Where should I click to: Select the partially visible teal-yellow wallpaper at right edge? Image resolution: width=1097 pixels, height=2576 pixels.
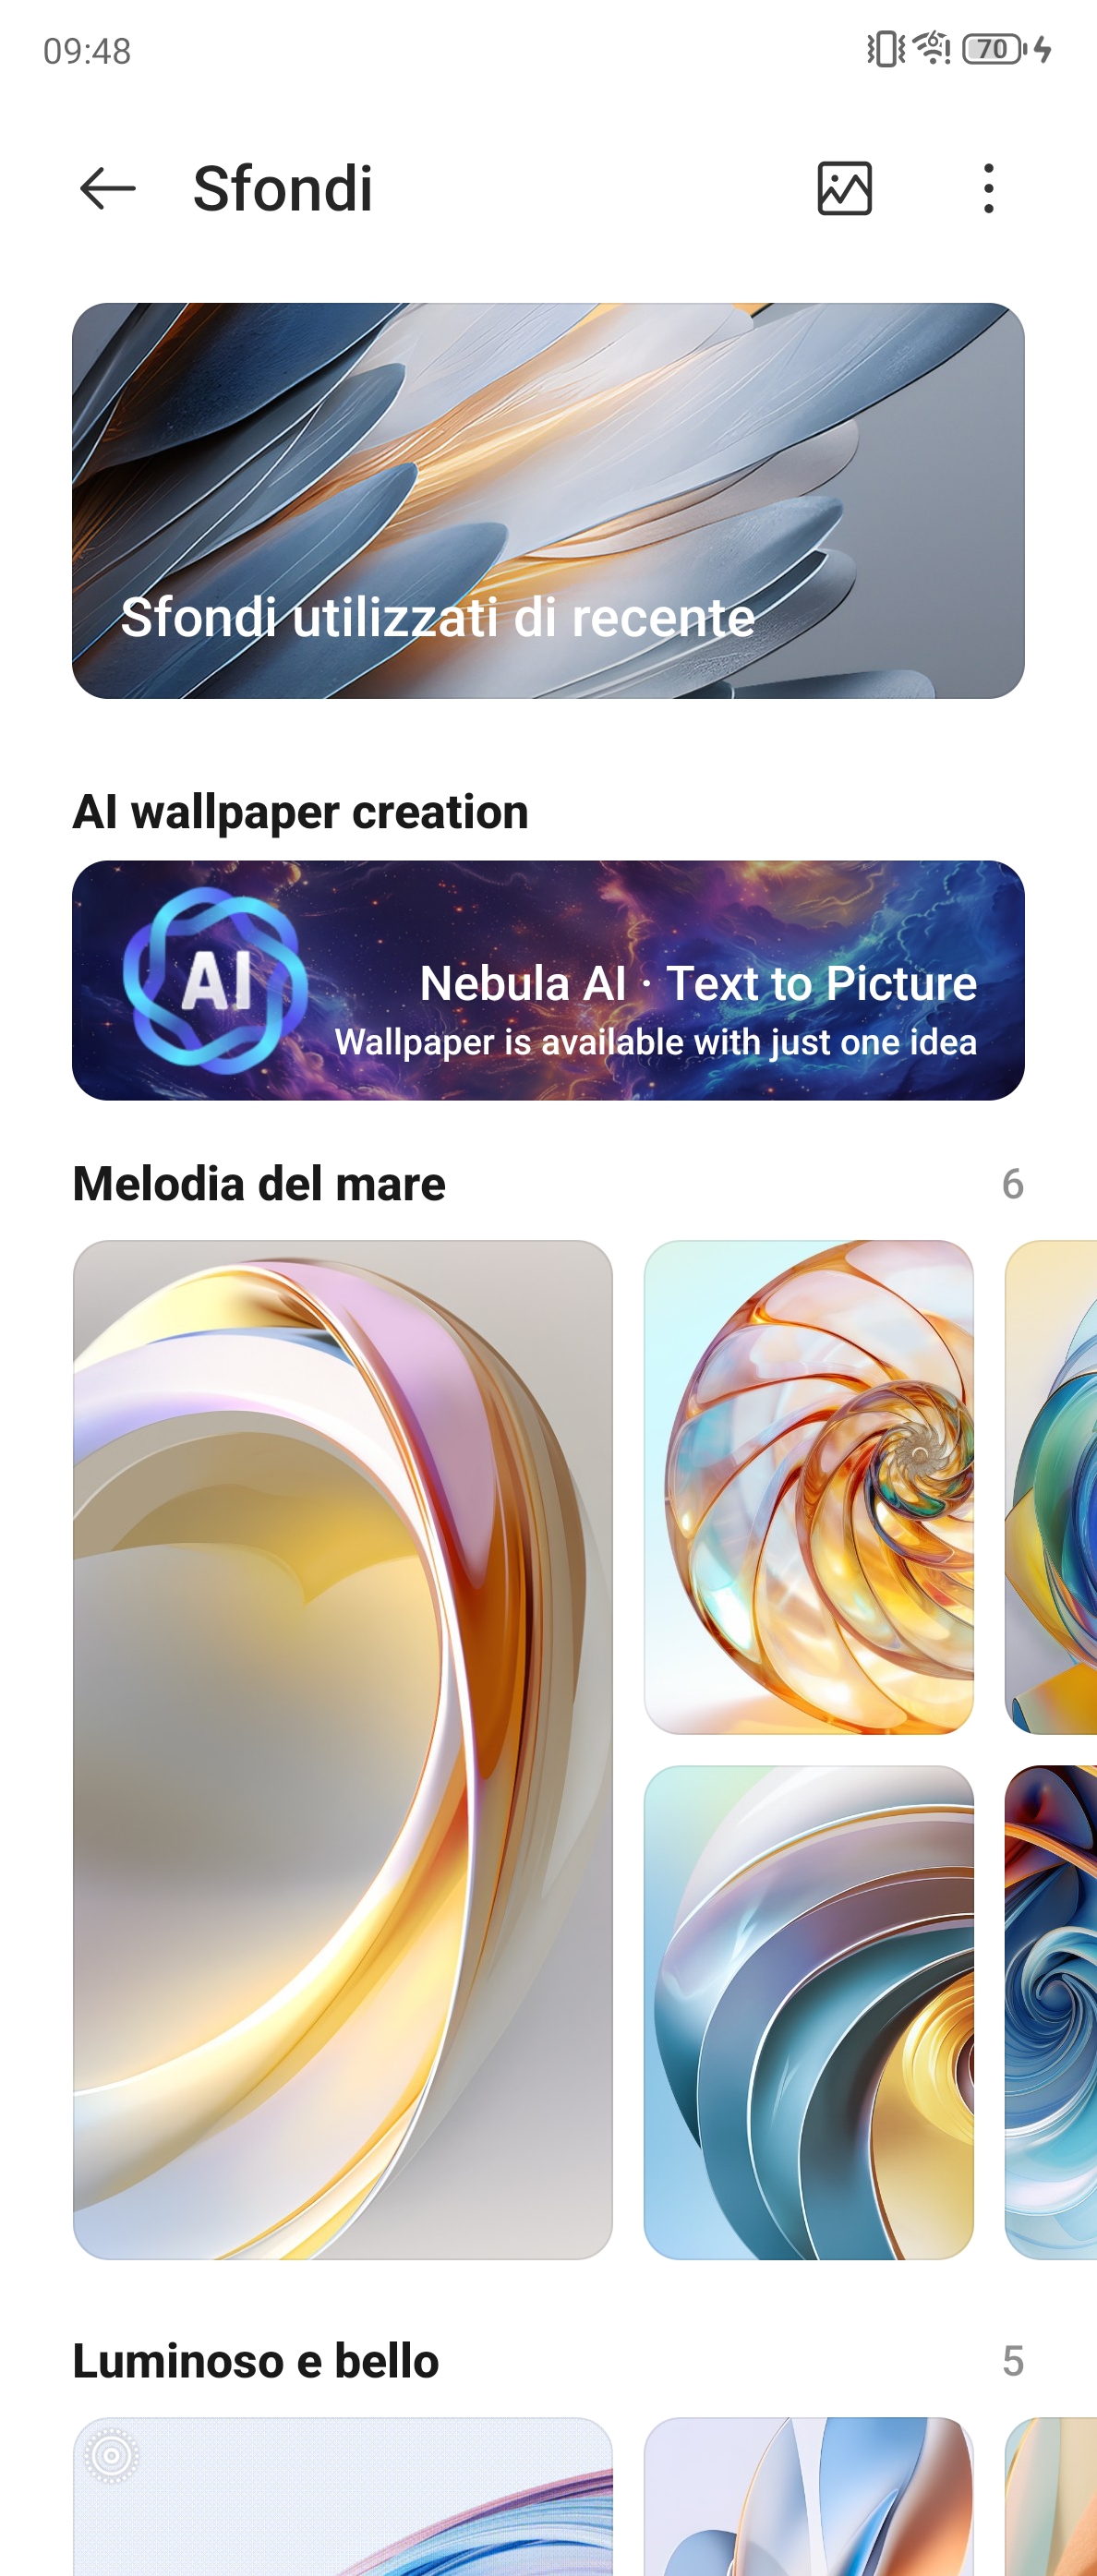(1051, 1487)
